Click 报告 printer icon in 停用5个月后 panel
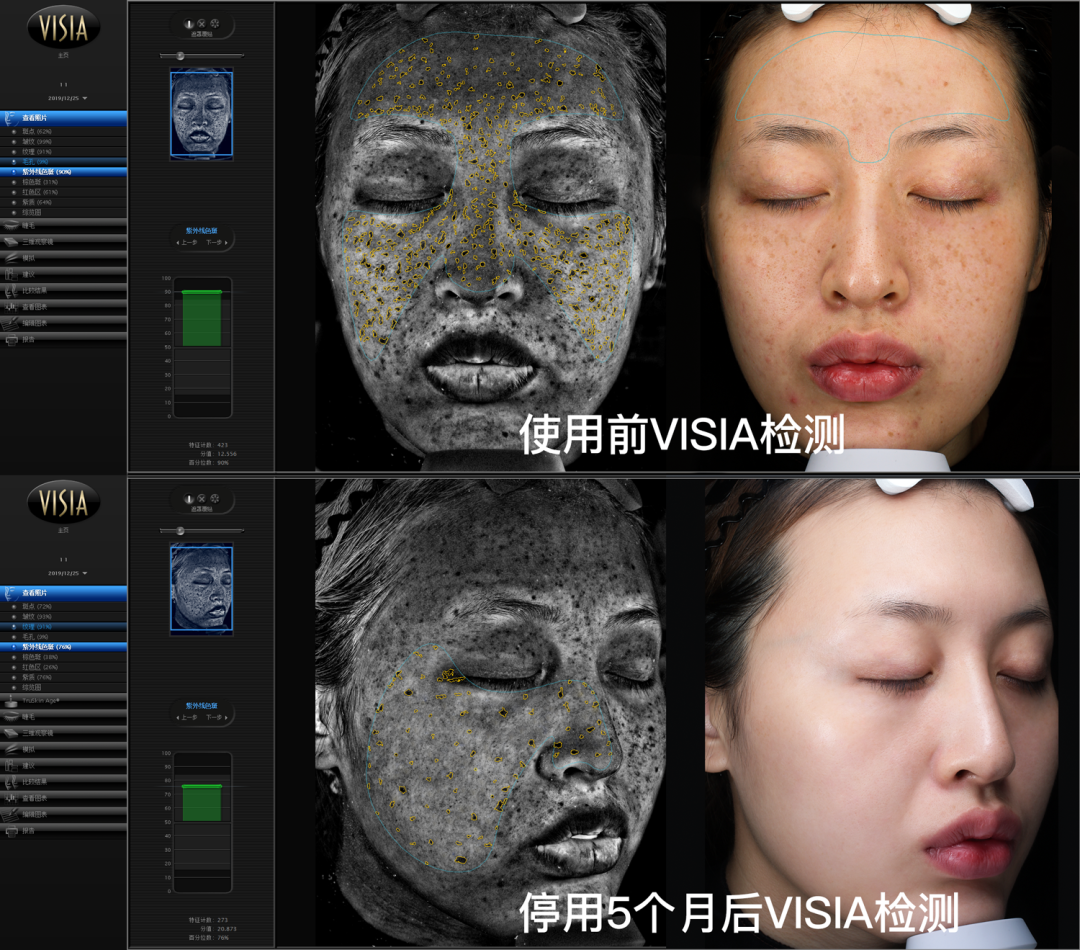Screen dimensions: 1080x950 tap(11, 831)
